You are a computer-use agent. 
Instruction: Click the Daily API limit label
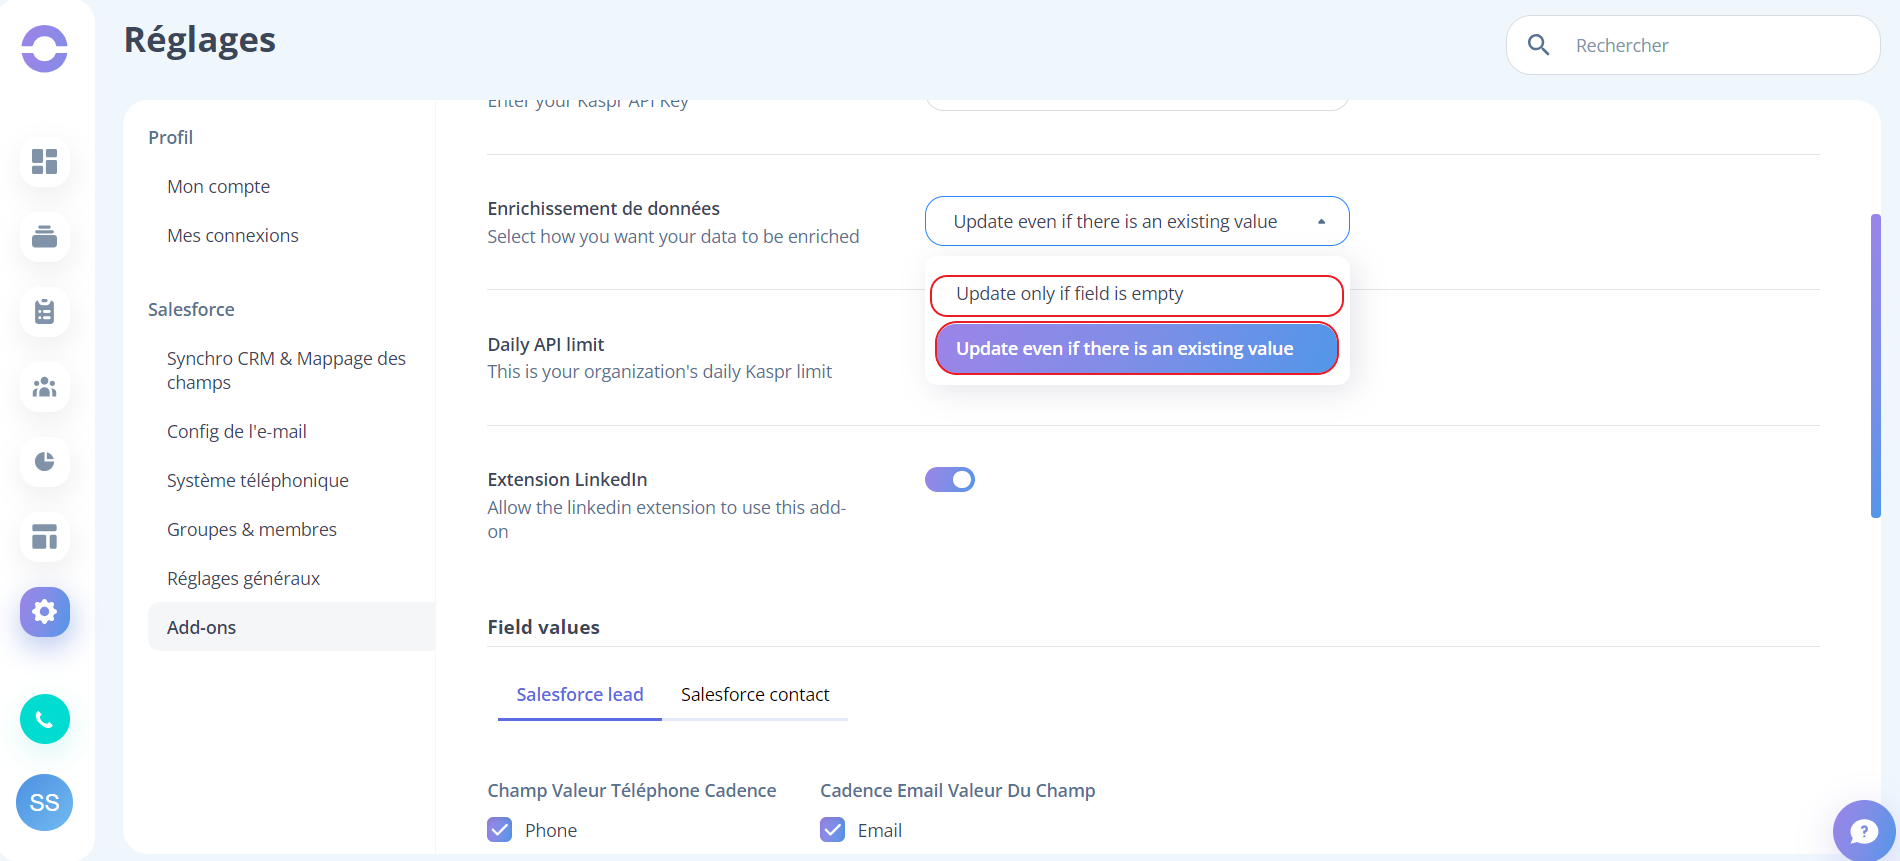546,344
